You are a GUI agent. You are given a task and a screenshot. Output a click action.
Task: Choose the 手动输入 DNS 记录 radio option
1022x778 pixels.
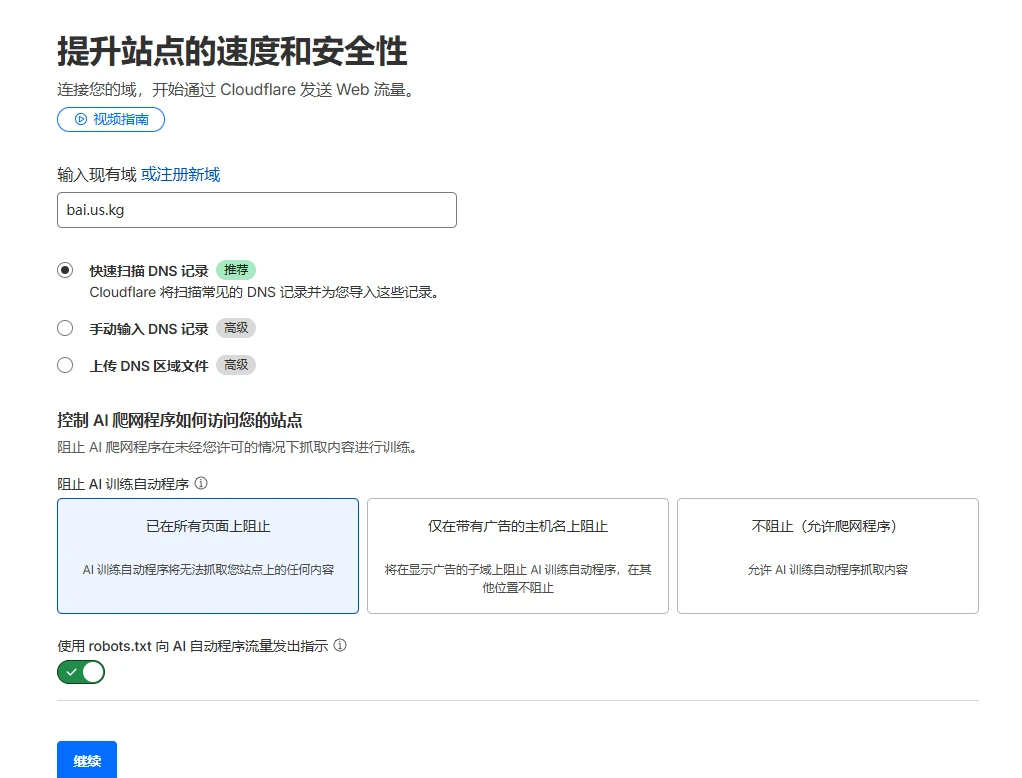[x=65, y=328]
